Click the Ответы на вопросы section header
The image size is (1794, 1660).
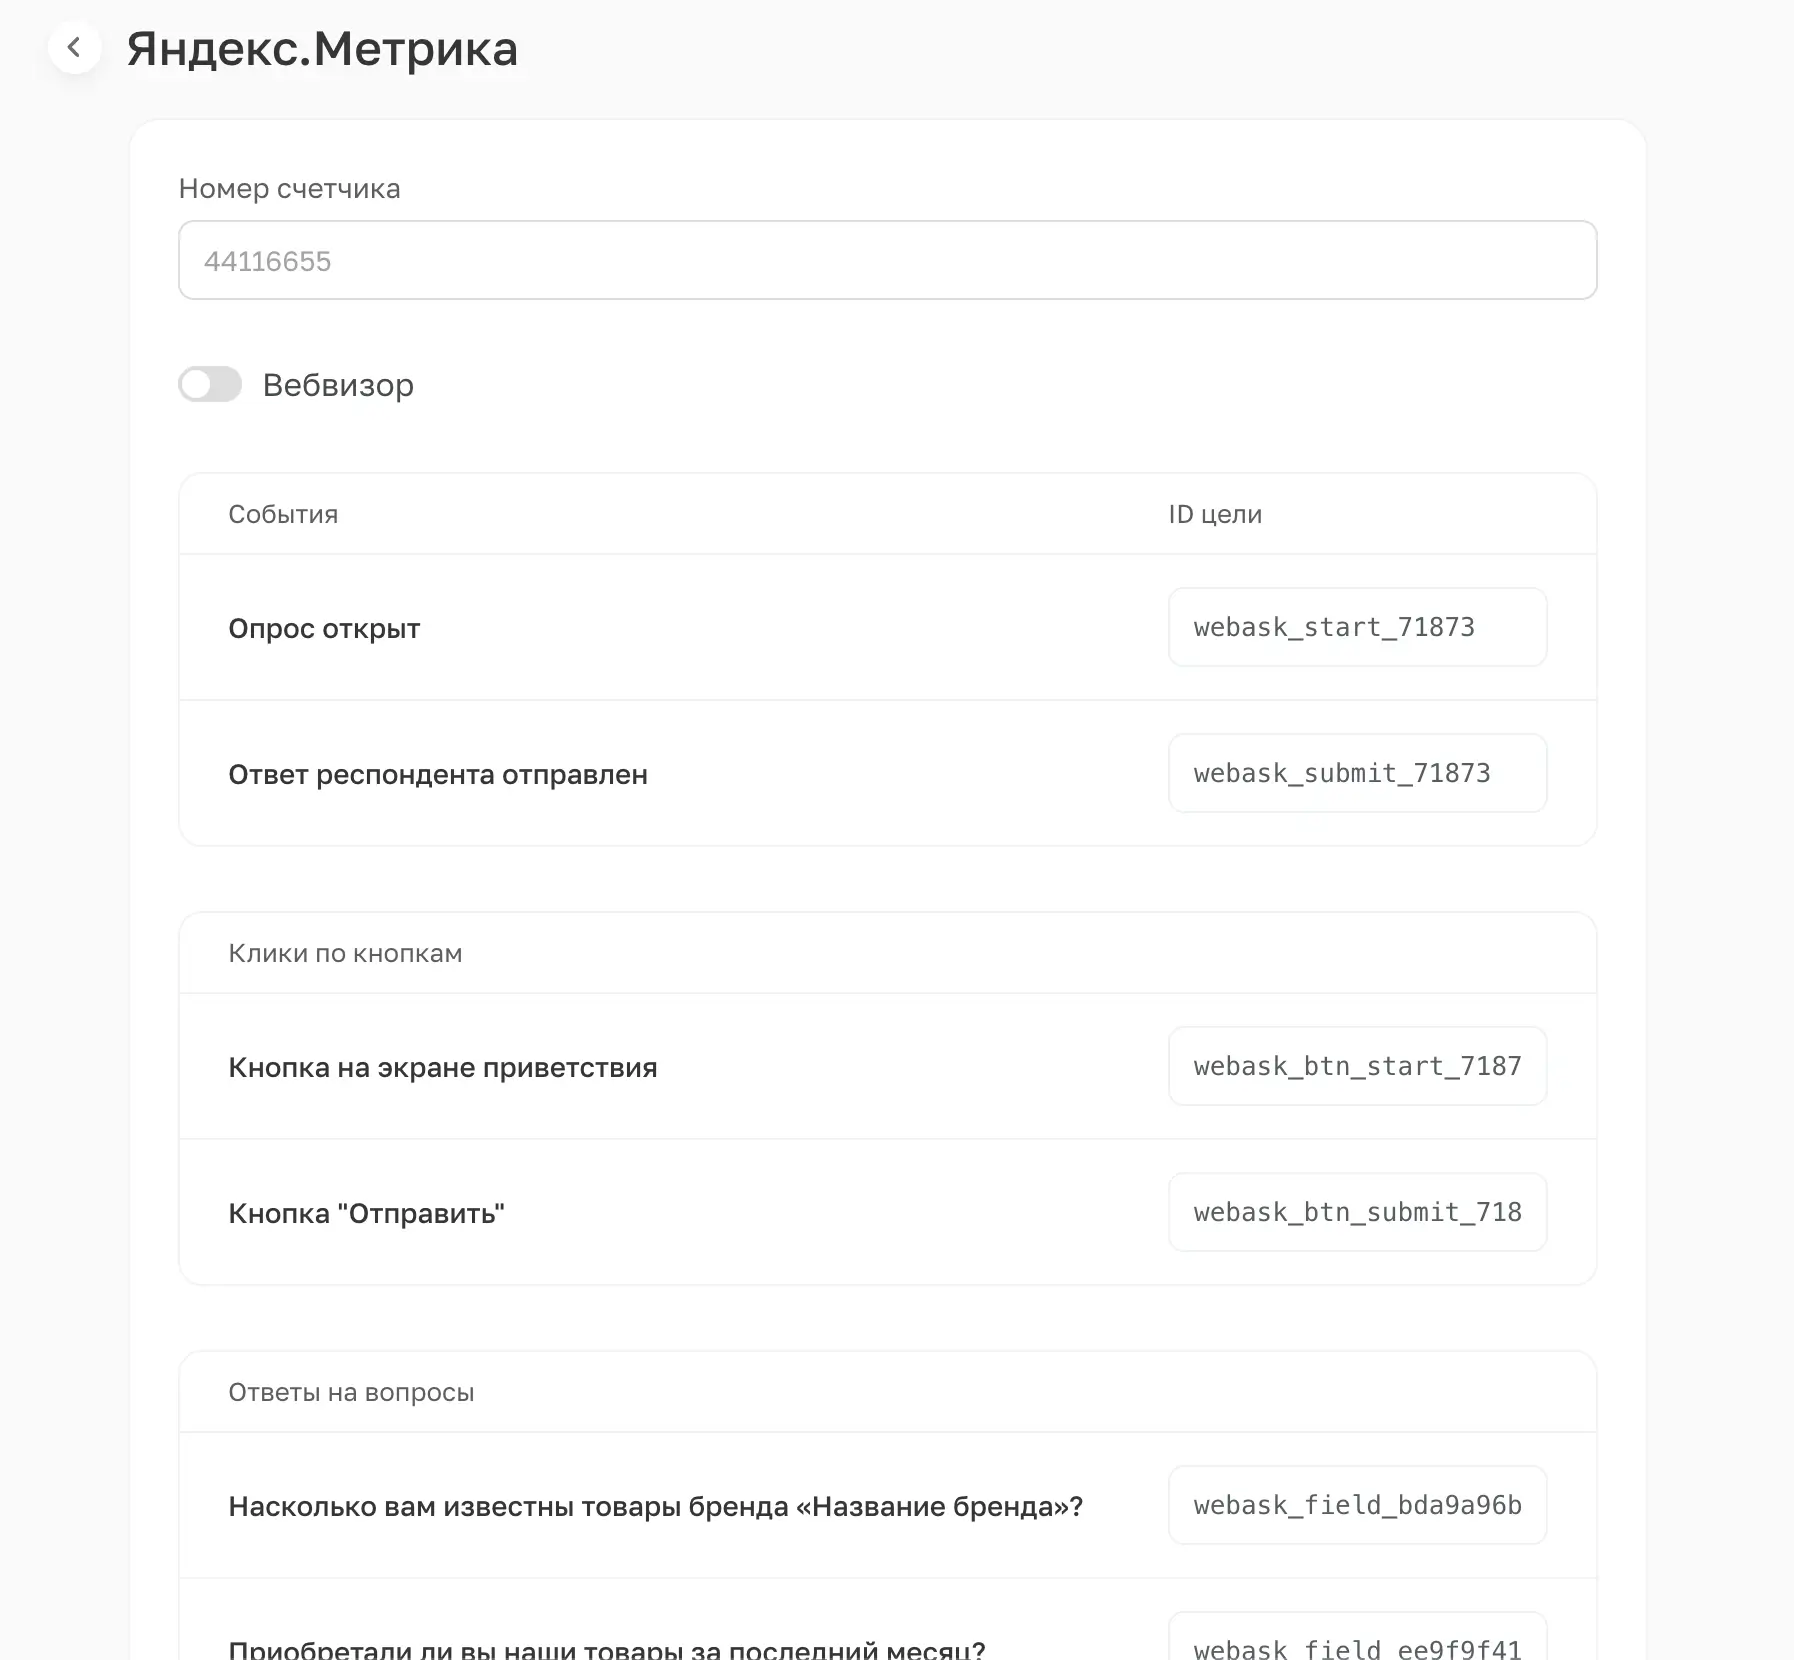coord(352,1391)
